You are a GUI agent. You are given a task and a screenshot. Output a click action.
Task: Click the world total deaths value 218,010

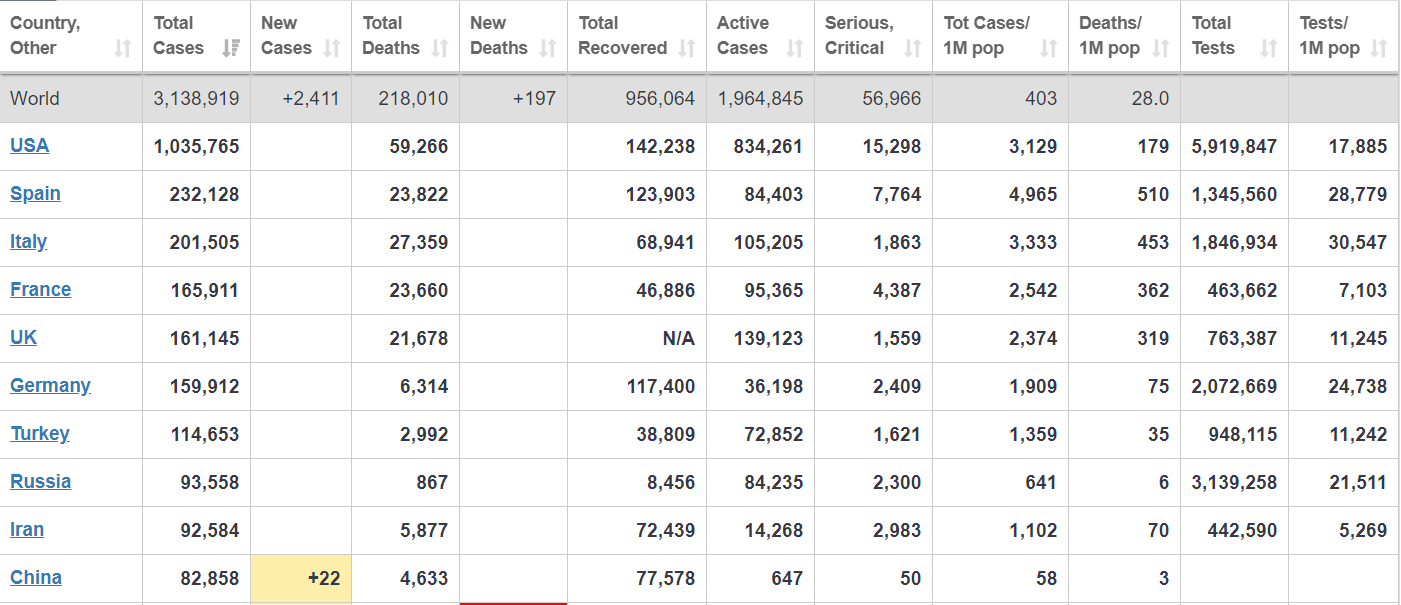pos(413,99)
